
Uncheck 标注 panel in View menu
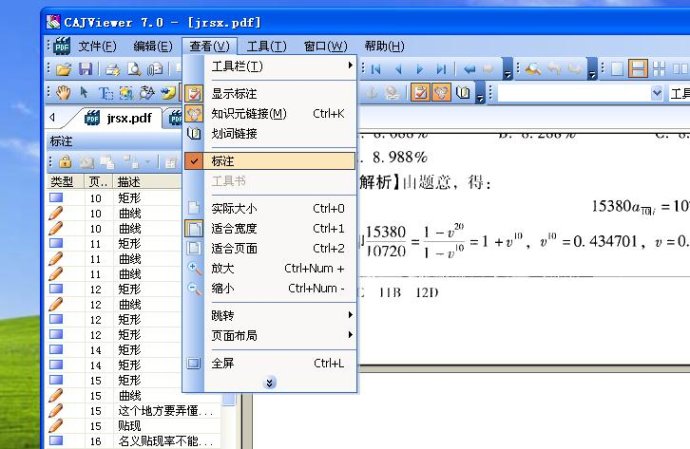tap(269, 161)
